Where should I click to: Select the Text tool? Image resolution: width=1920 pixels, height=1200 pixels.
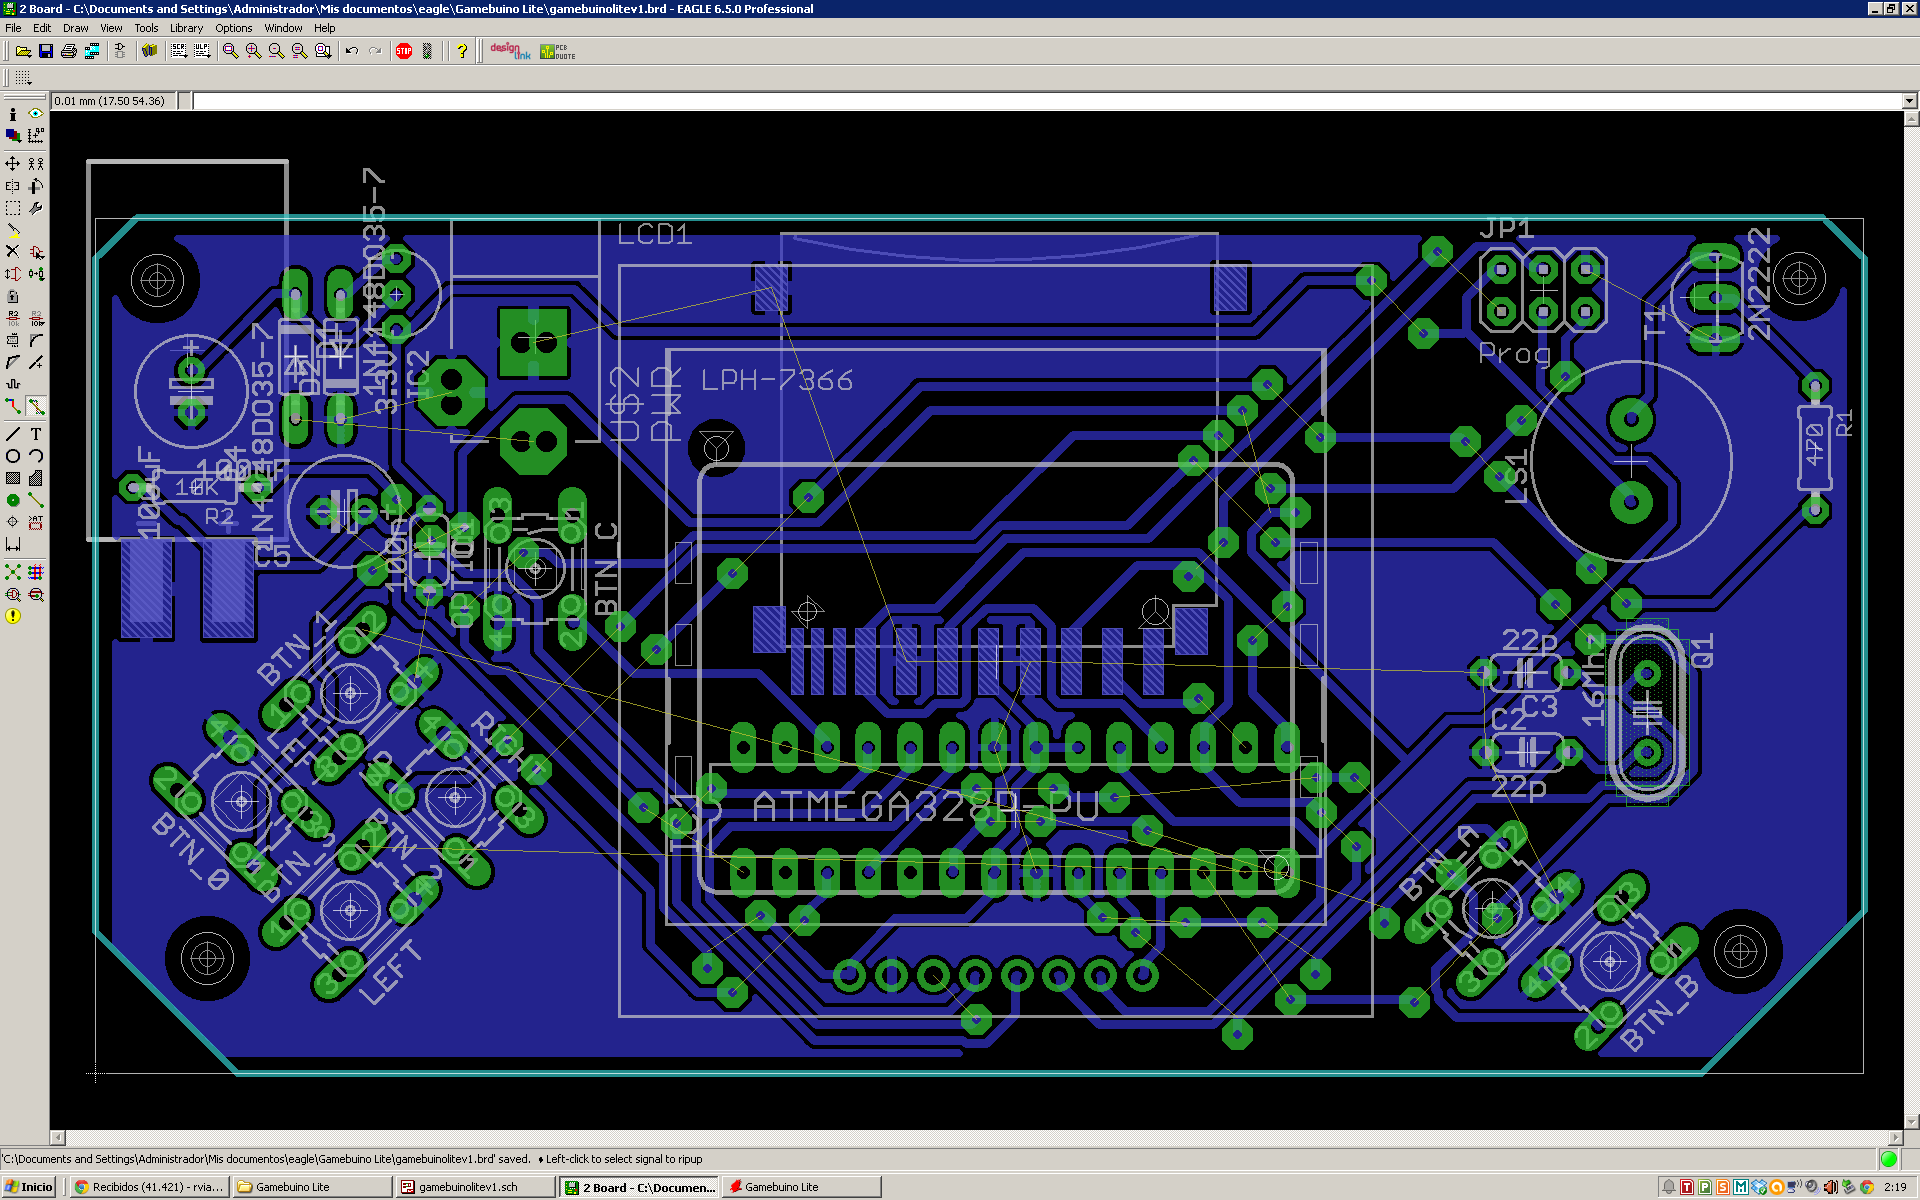(36, 434)
